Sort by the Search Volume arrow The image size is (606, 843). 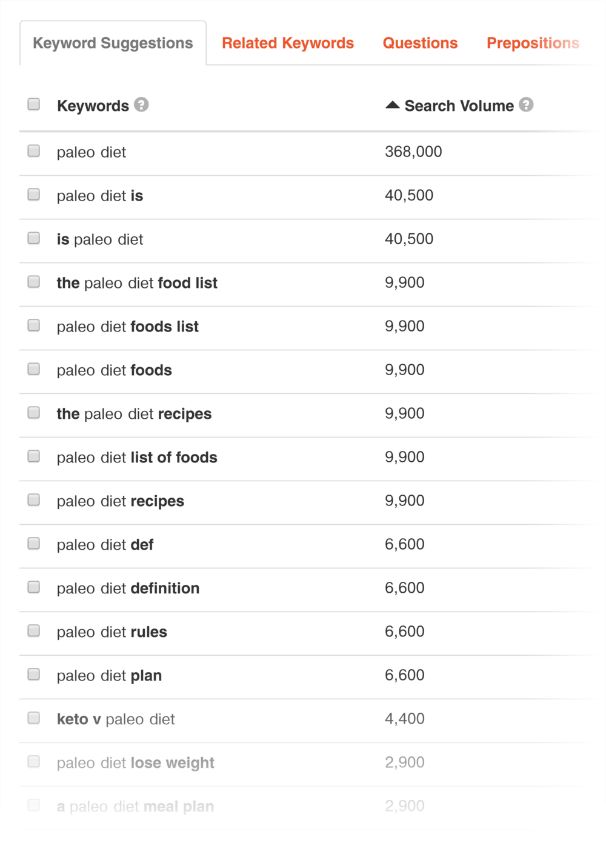pos(392,105)
